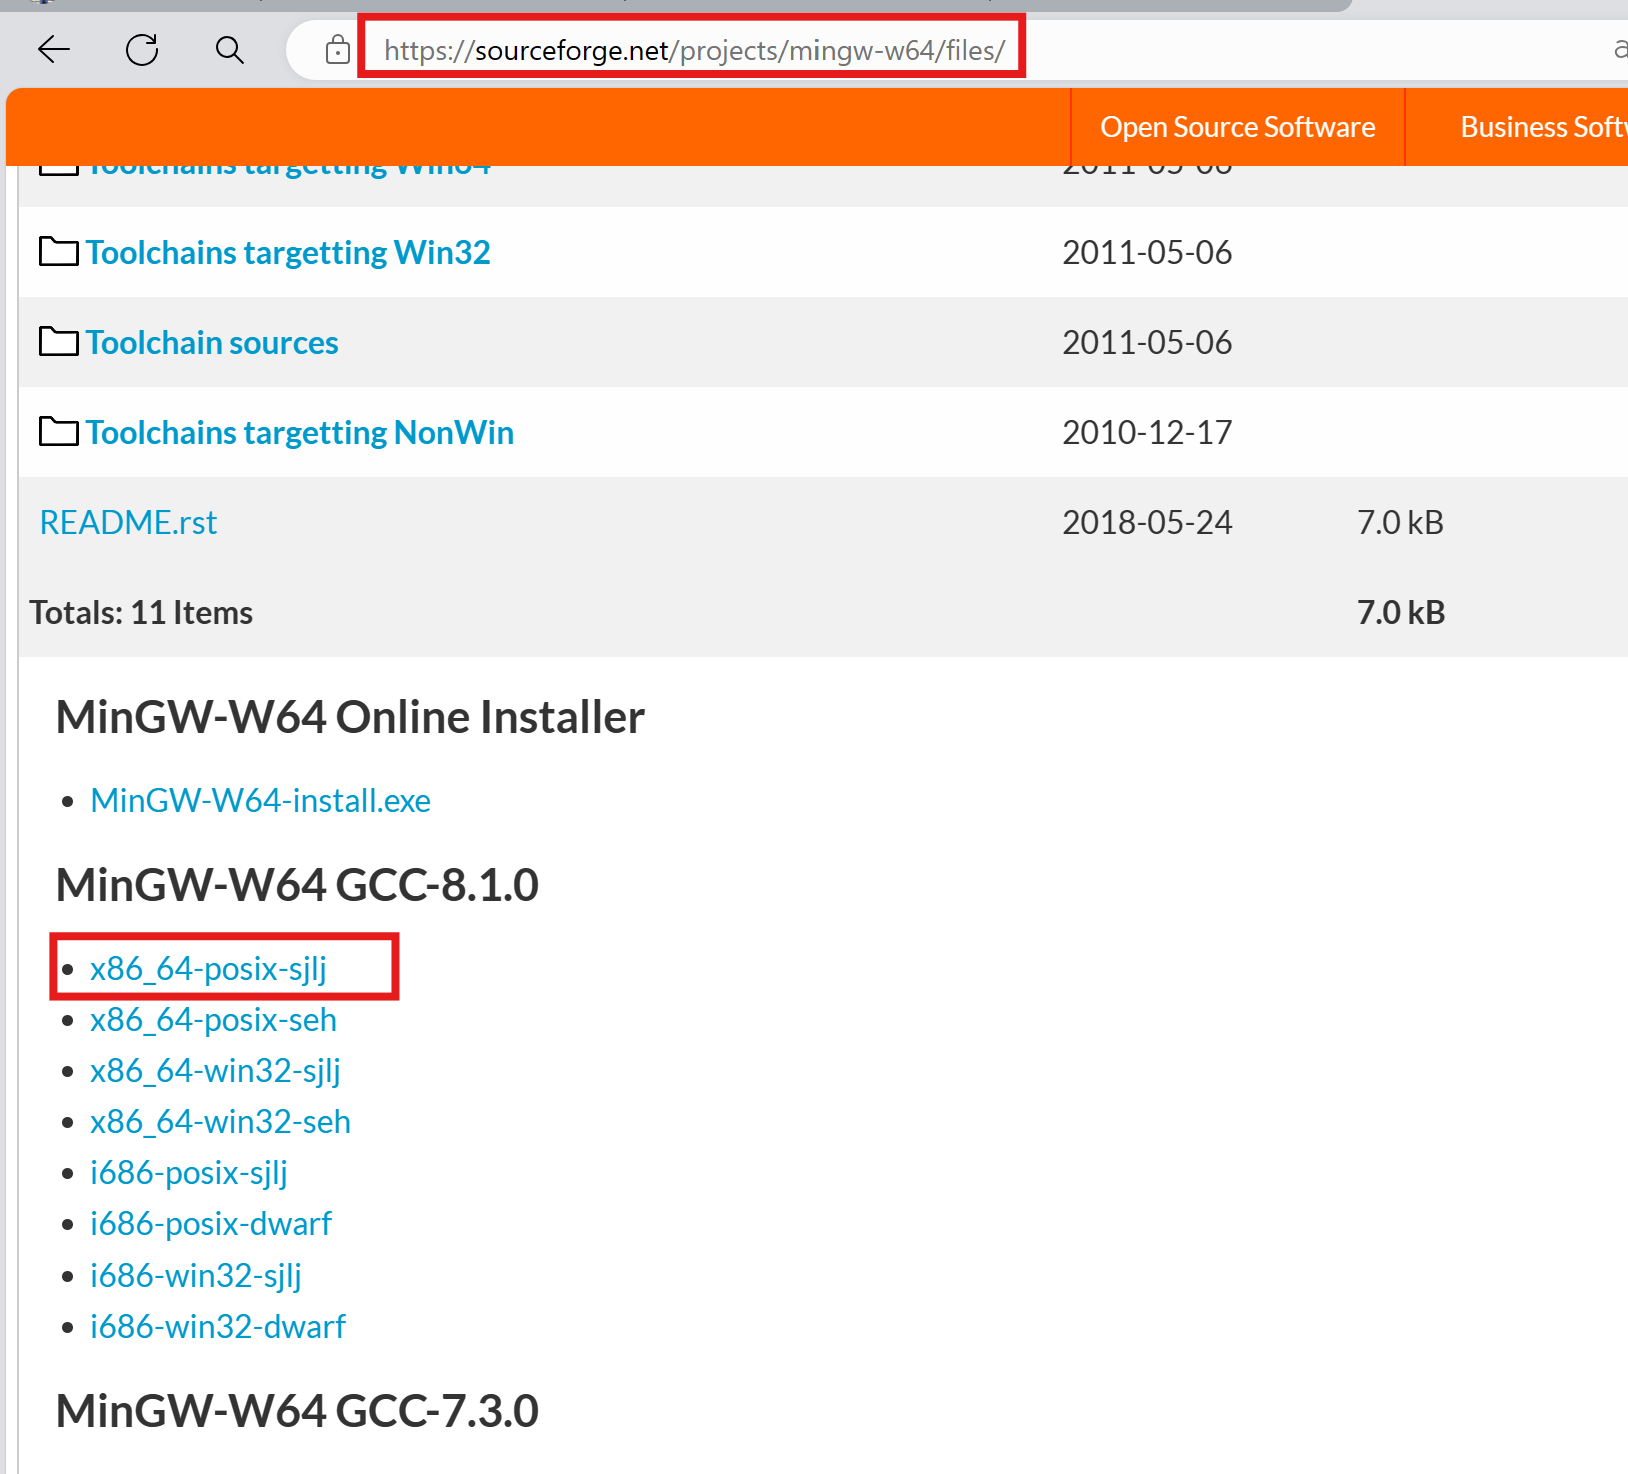Open the Business Software menu
This screenshot has width=1628, height=1474.
(1543, 127)
